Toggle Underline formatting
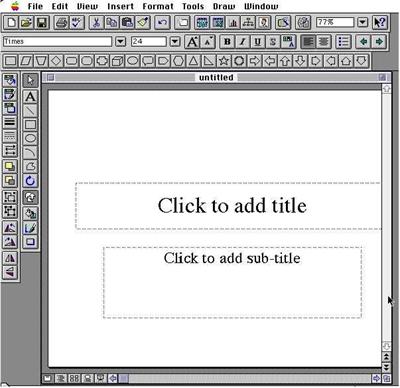400x388 pixels. 258,42
